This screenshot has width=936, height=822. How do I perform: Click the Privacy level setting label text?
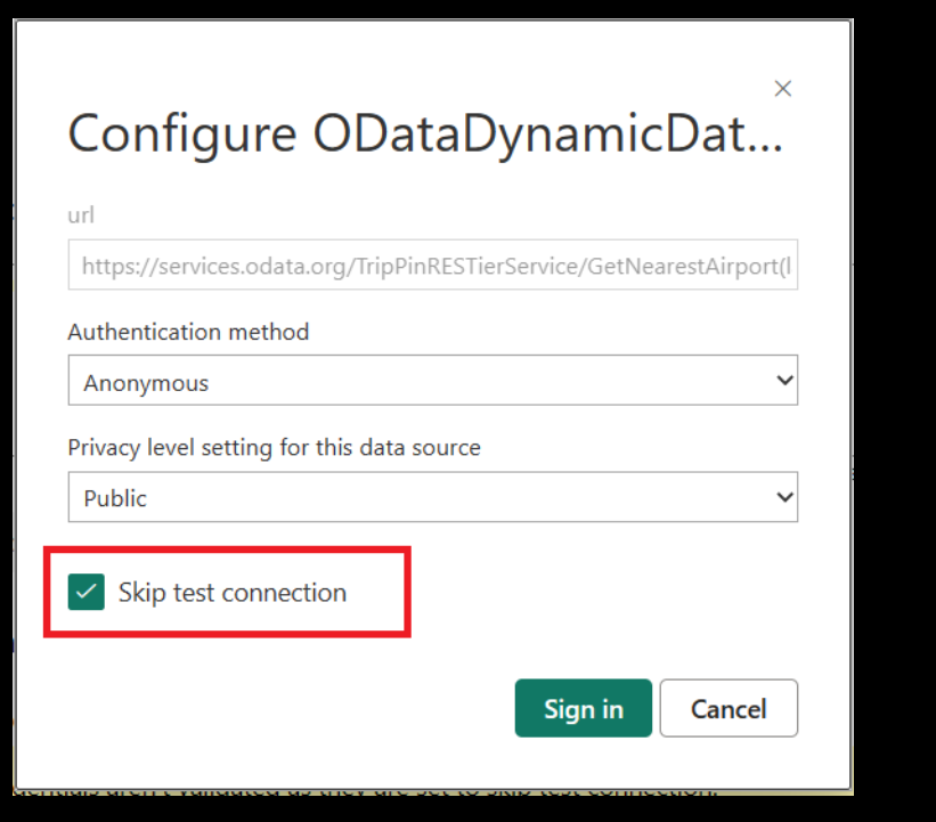tap(274, 447)
